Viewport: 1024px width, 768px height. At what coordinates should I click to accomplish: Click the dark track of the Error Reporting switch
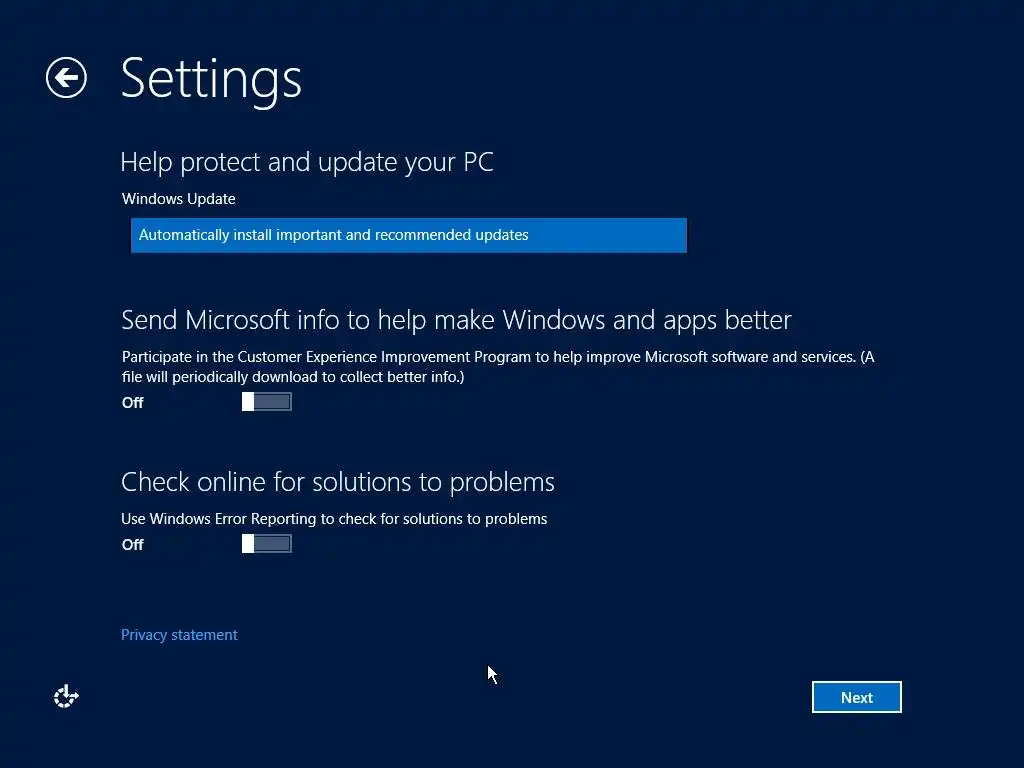point(274,544)
